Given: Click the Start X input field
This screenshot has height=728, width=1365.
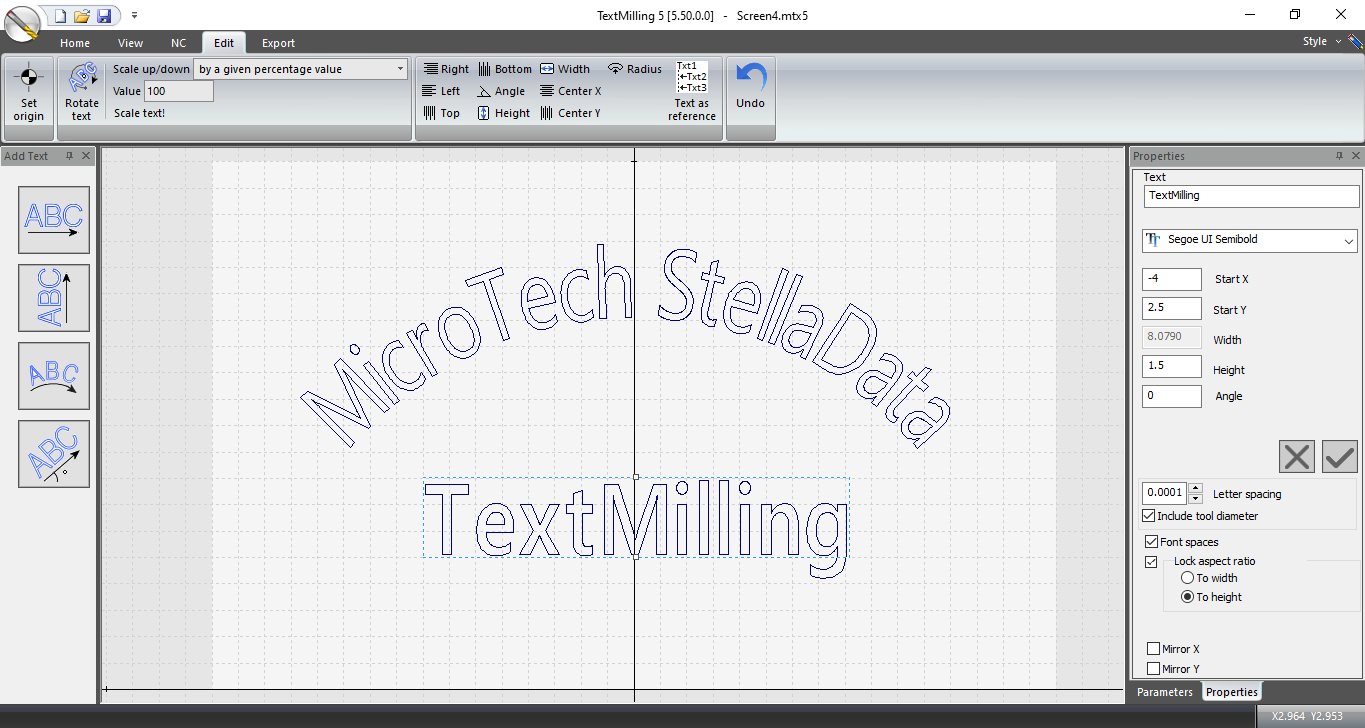Looking at the screenshot, I should 1171,279.
